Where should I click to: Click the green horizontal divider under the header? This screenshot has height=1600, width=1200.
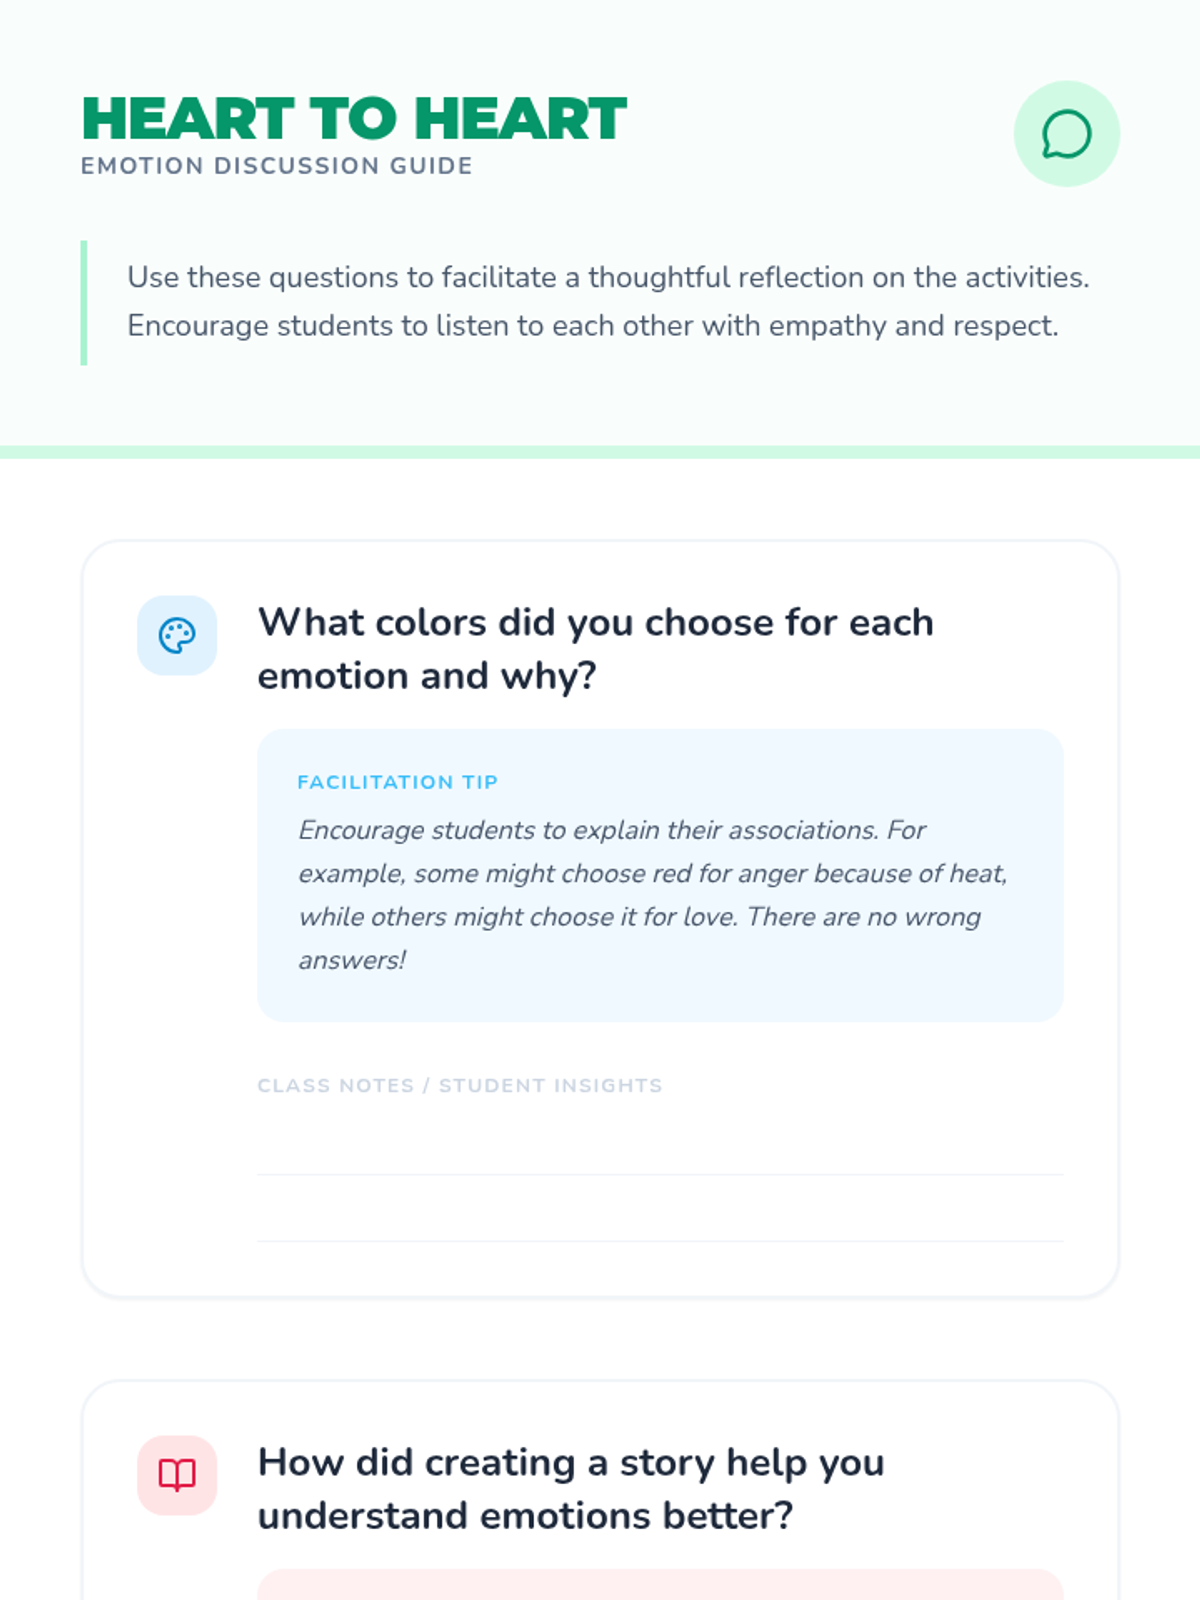point(600,452)
